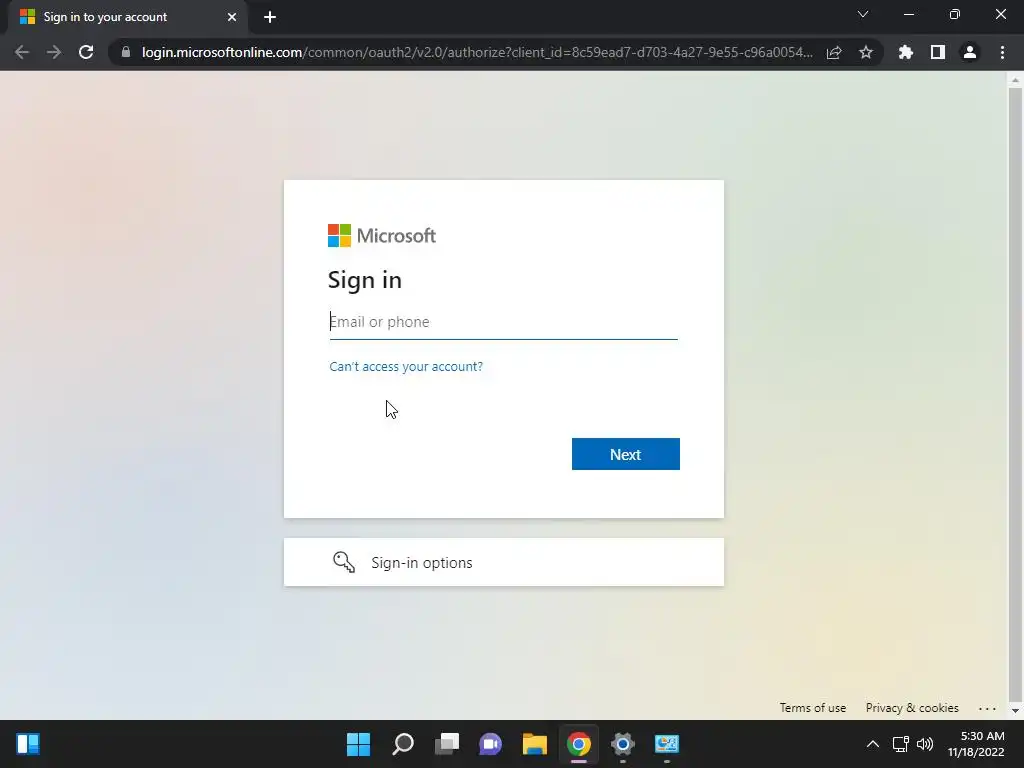Restore down the Chrome window
The height and width of the screenshot is (768, 1024).
(955, 14)
